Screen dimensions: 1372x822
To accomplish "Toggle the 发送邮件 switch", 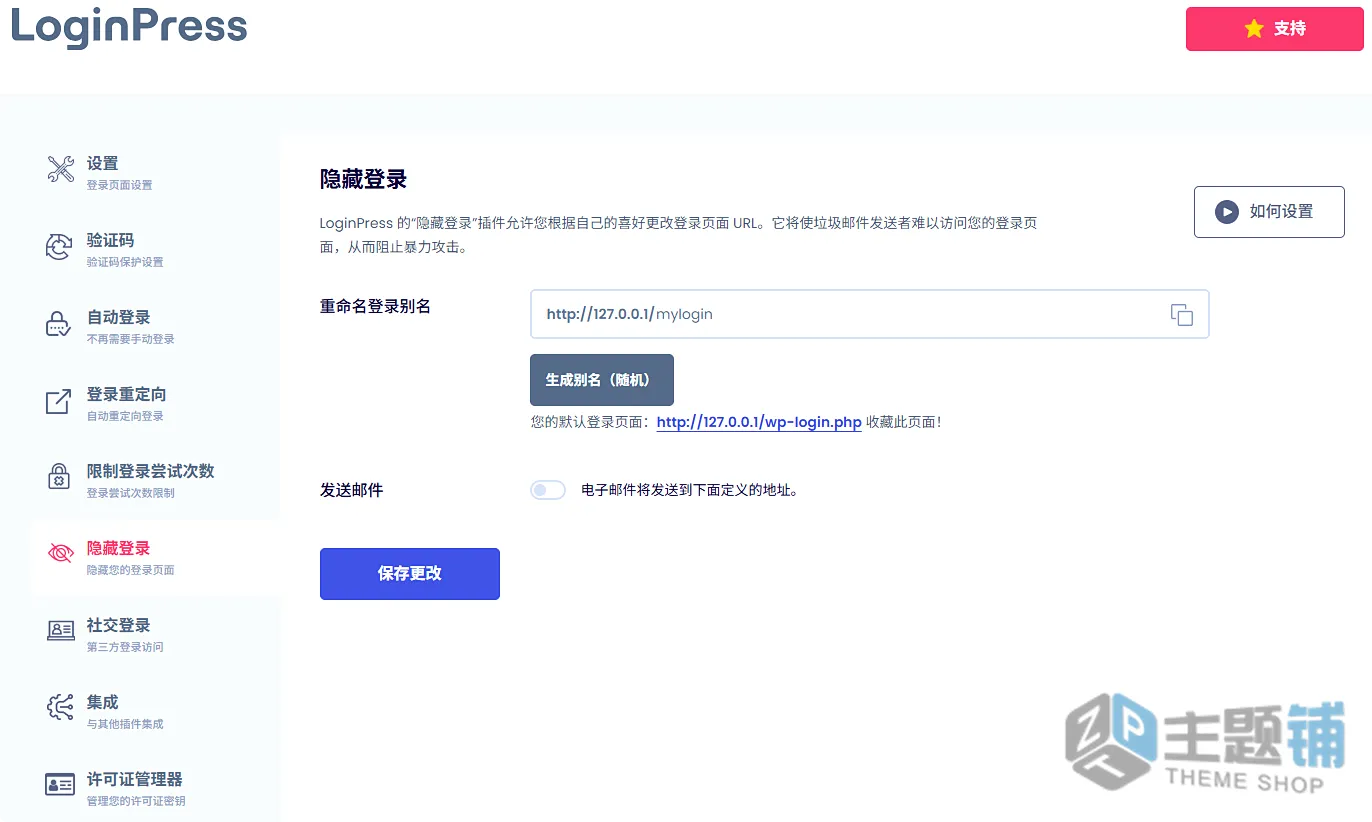I will [548, 490].
